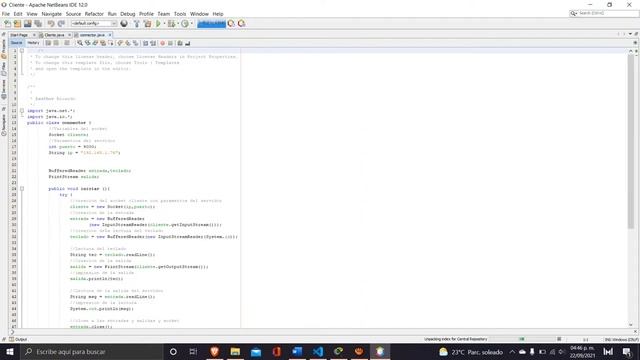The width and height of the screenshot is (640, 360).
Task: Switch to the Cliente.java tab
Action: coord(54,35)
